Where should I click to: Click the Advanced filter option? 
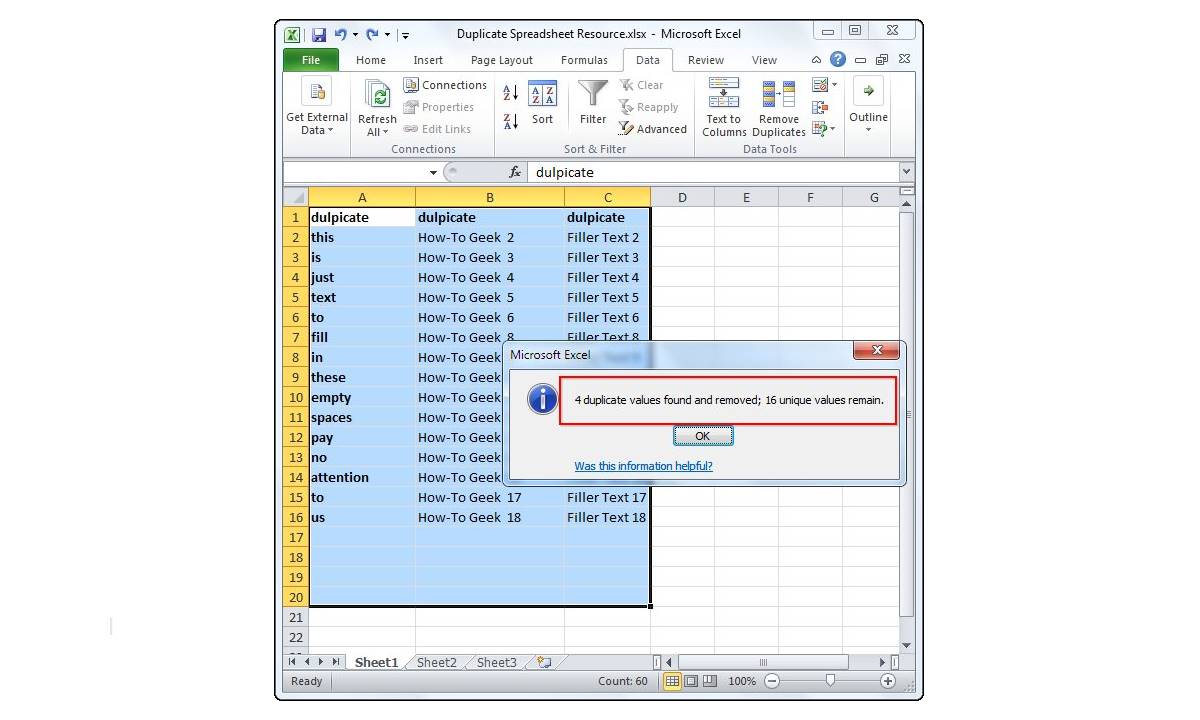click(652, 129)
